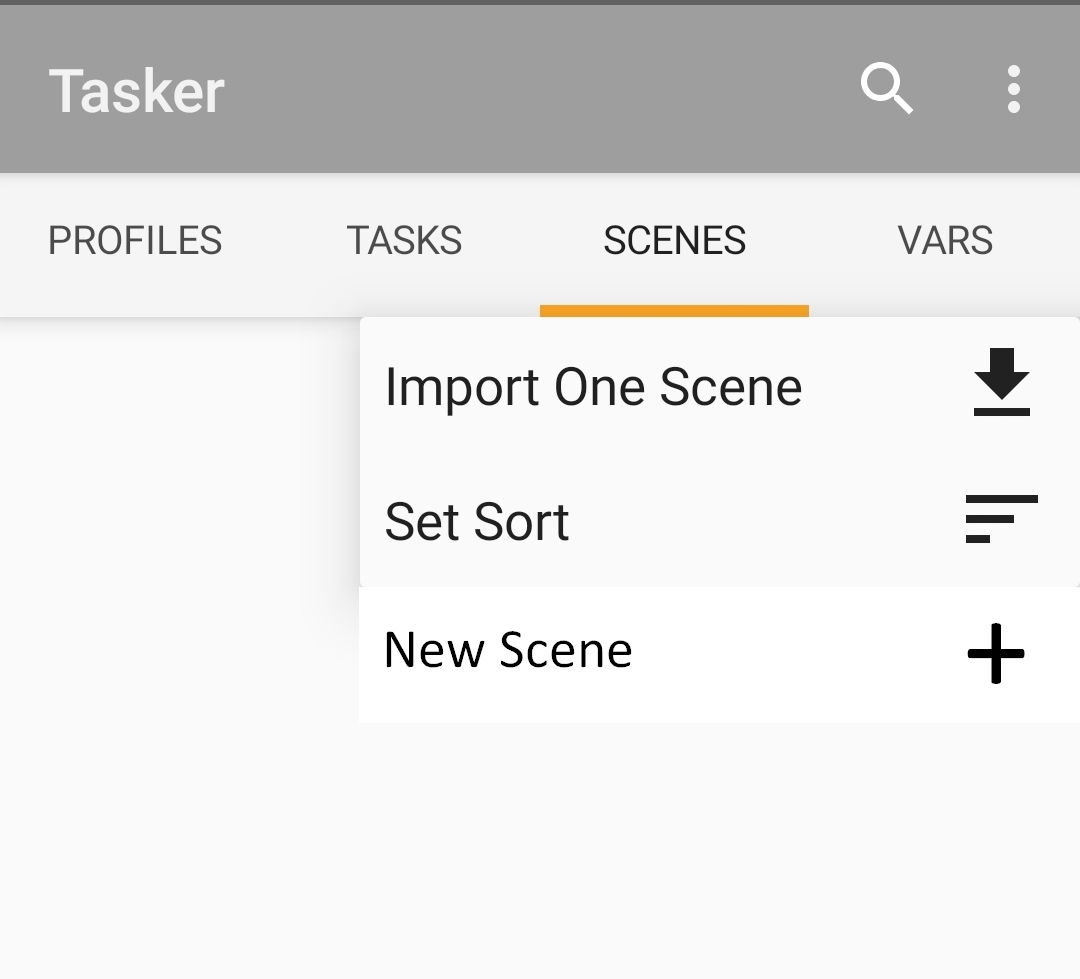
Task: Click the download arrow import icon
Action: pos(1001,383)
